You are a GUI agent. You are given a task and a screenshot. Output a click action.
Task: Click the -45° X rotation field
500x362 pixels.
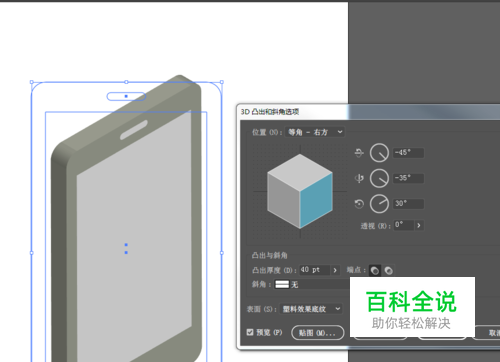(408, 153)
